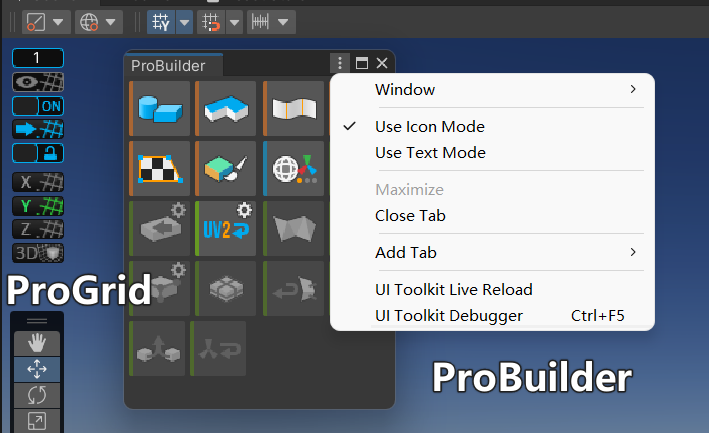Switch to the ProBuilder tab

tap(174, 66)
